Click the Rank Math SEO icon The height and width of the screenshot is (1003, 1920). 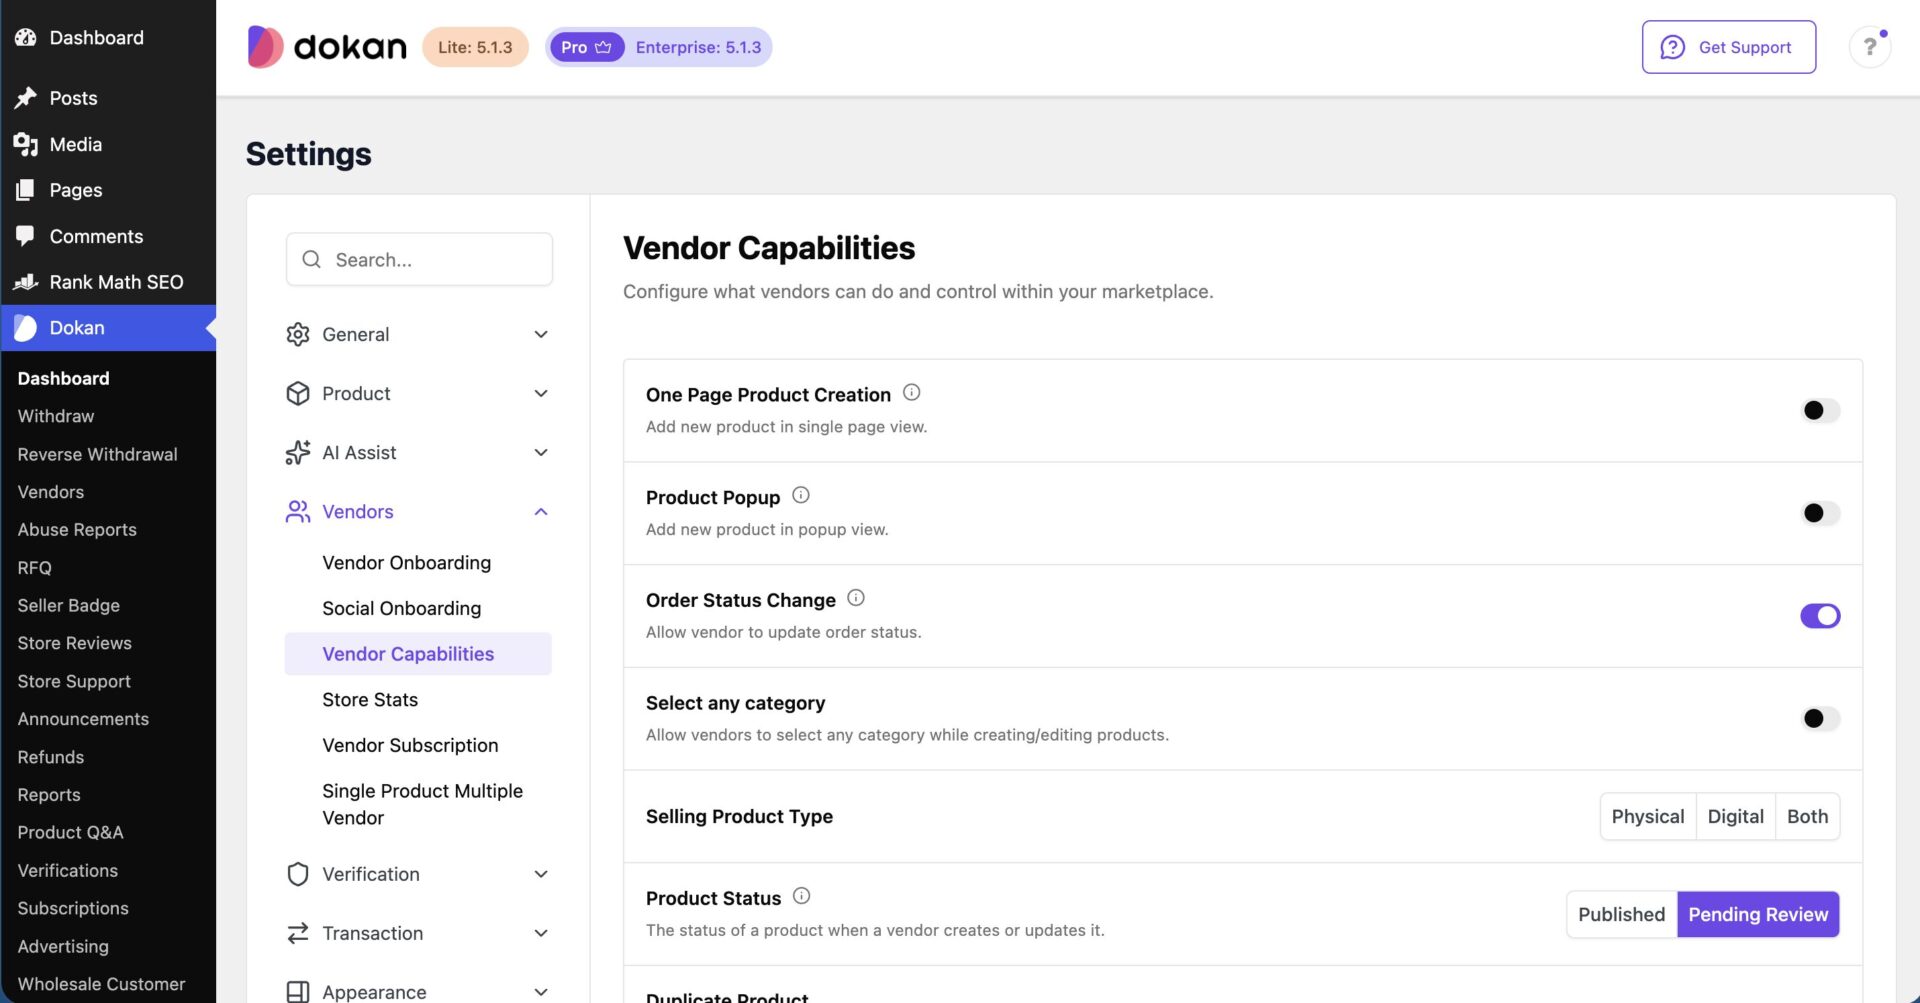click(26, 282)
